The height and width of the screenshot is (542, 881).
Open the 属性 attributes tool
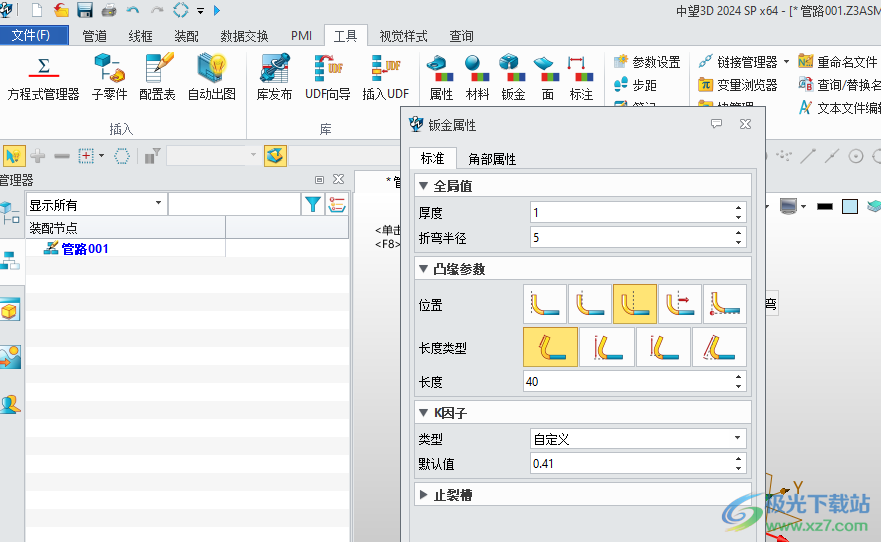pos(441,78)
